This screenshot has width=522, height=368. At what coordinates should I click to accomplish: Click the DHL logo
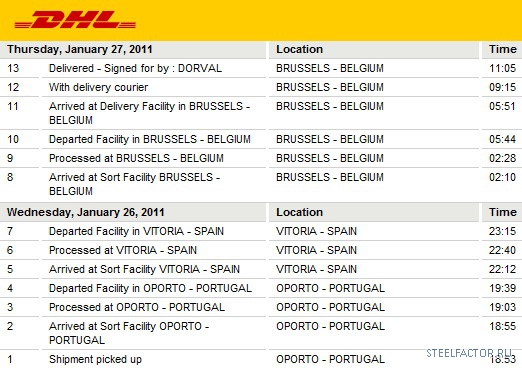click(x=75, y=20)
